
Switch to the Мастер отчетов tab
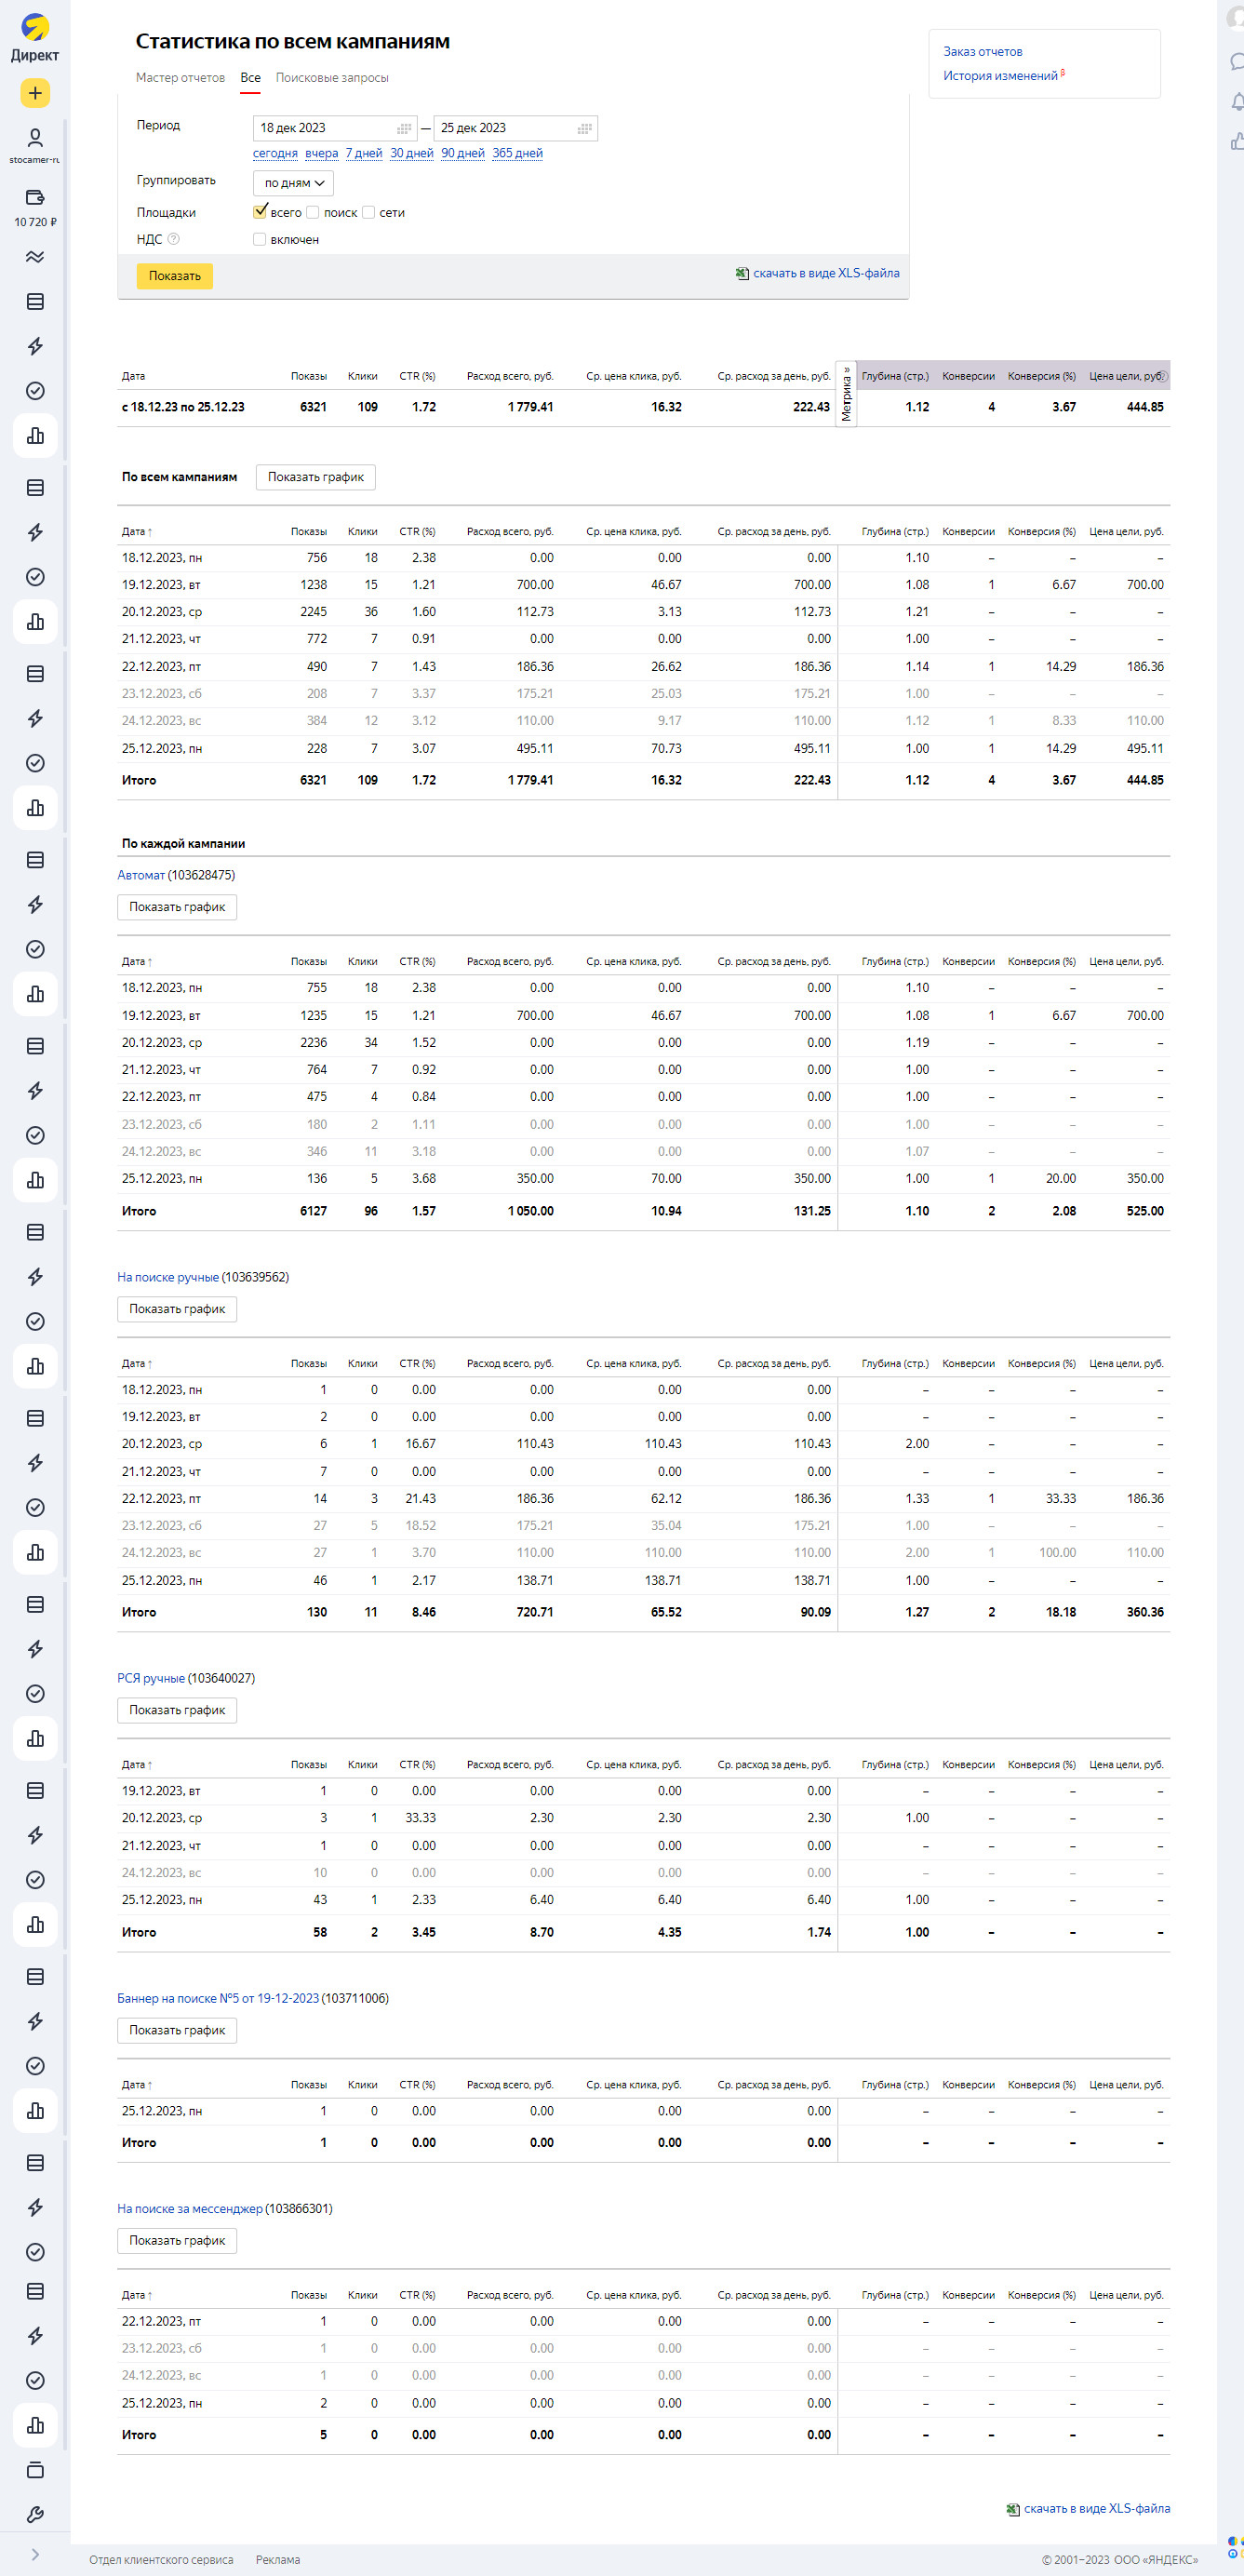(180, 78)
